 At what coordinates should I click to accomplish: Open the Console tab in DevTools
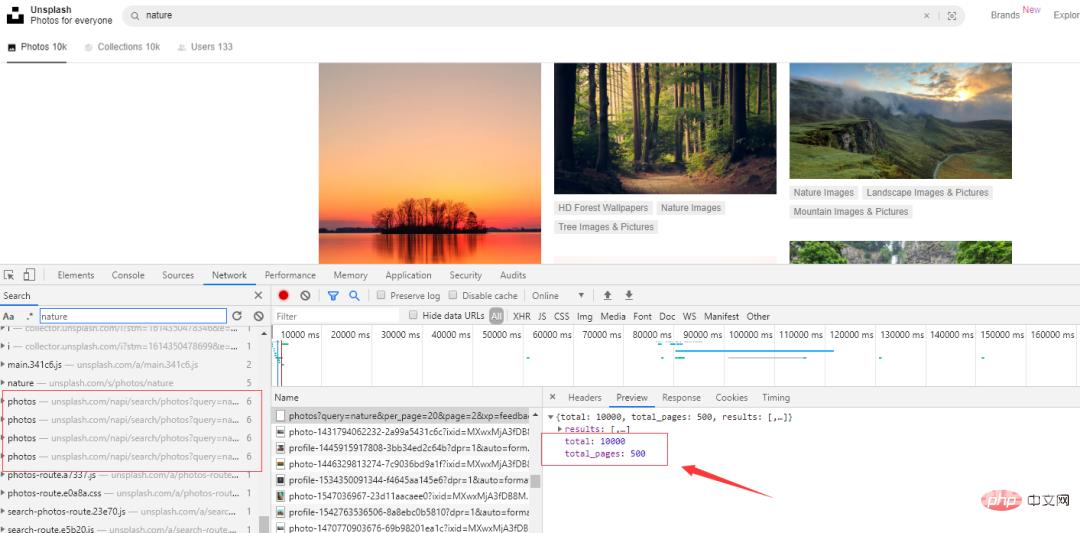click(x=128, y=275)
